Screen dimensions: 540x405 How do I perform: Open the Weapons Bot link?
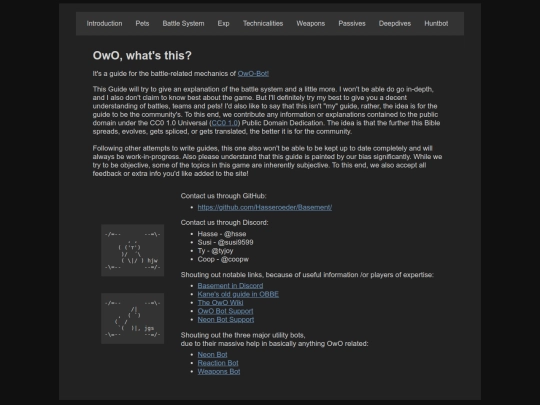[x=219, y=372]
